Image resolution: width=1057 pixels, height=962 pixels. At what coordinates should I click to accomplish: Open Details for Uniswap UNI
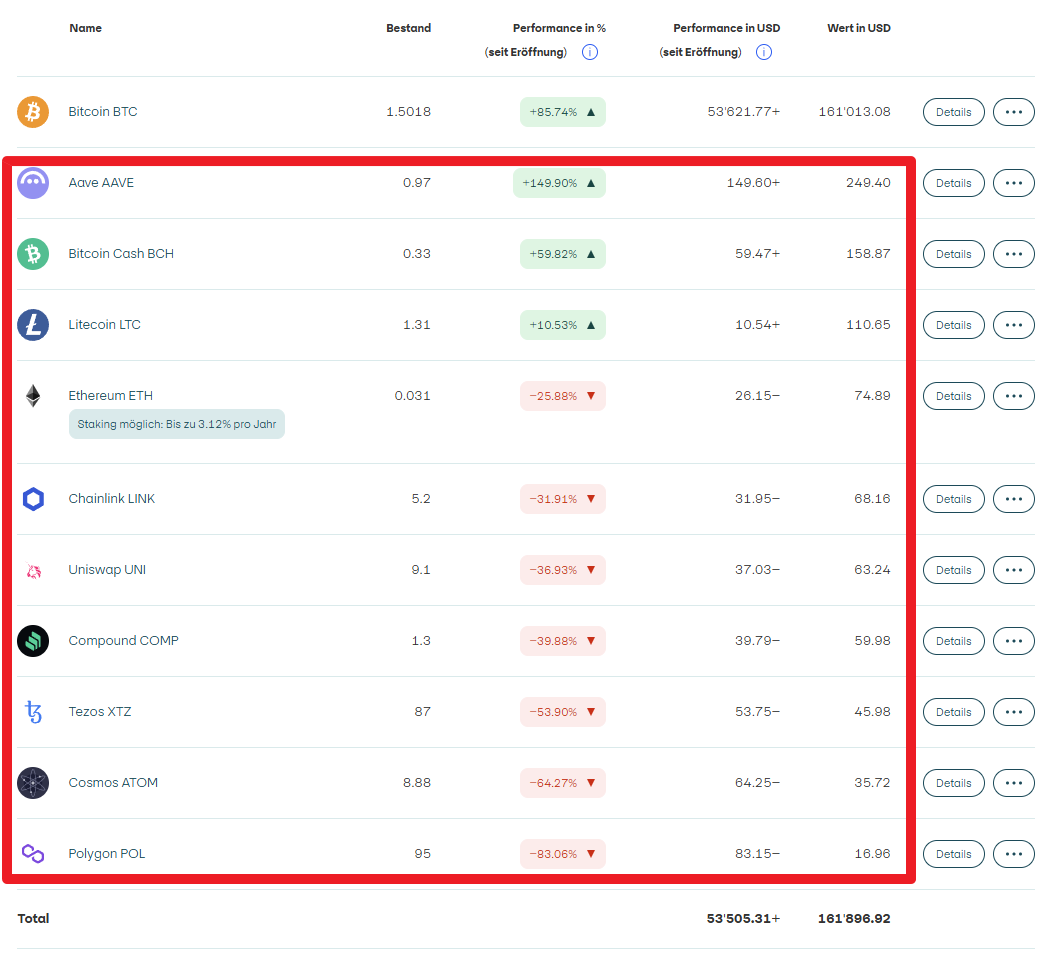tap(954, 570)
